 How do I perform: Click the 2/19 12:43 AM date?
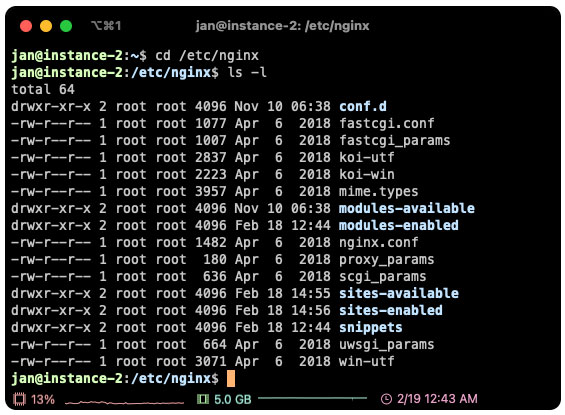[x=437, y=399]
